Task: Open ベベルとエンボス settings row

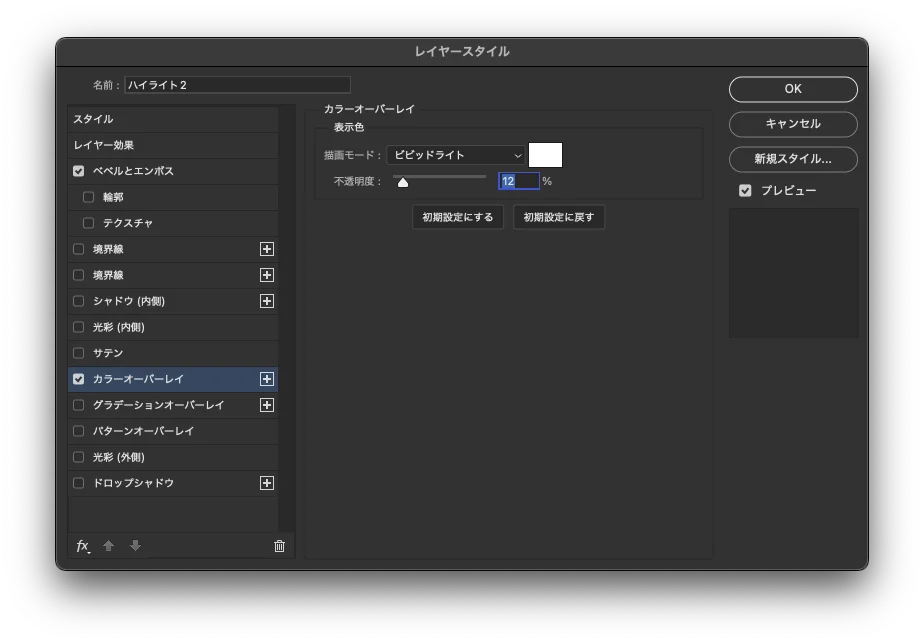Action: 173,171
